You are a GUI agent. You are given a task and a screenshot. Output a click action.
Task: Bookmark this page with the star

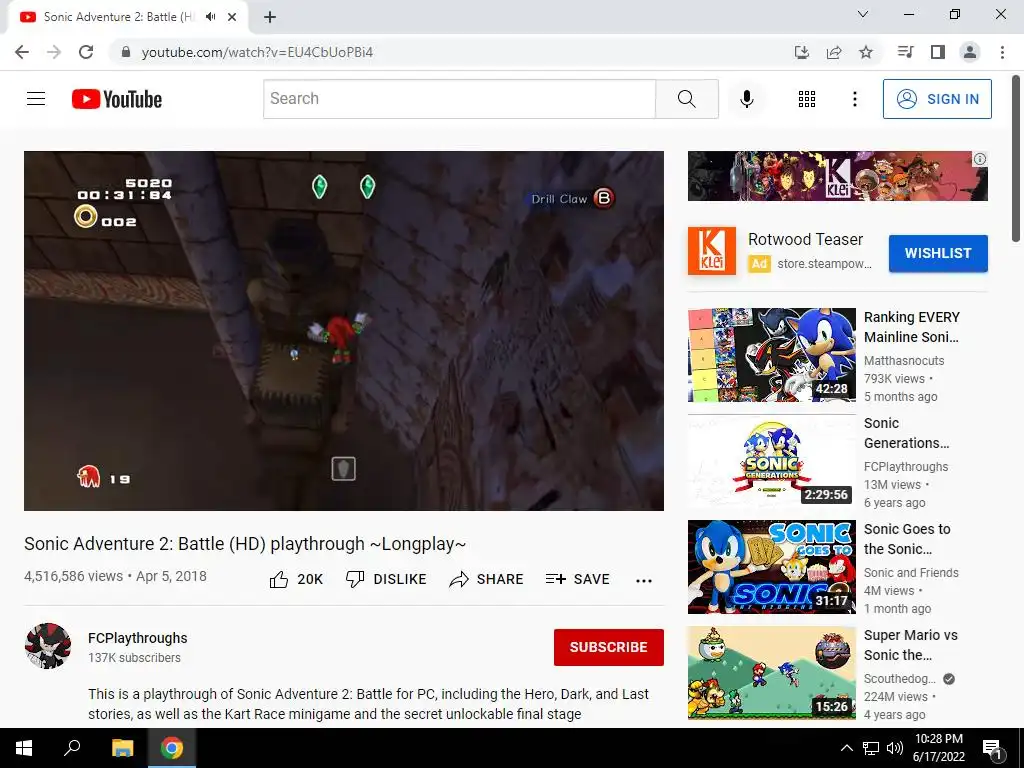(866, 52)
